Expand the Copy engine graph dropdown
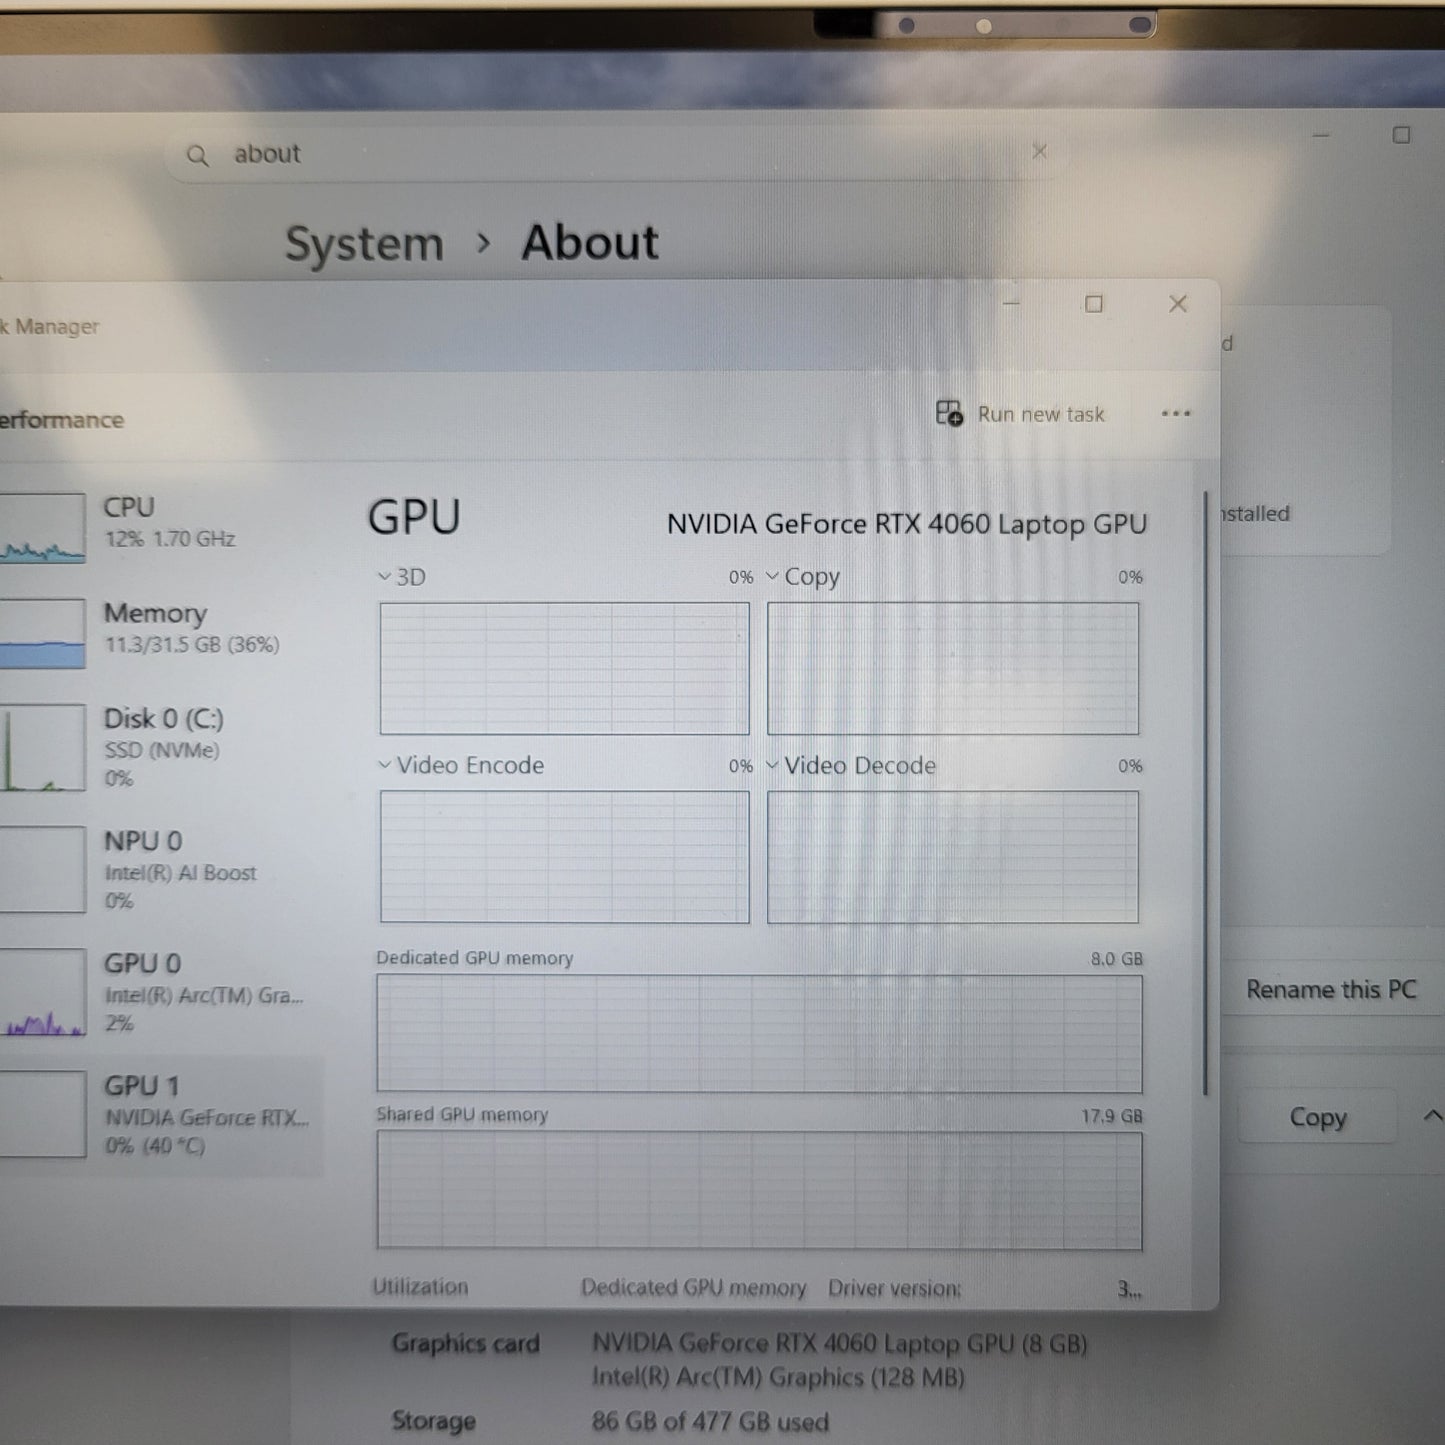The width and height of the screenshot is (1445, 1445). click(x=772, y=576)
